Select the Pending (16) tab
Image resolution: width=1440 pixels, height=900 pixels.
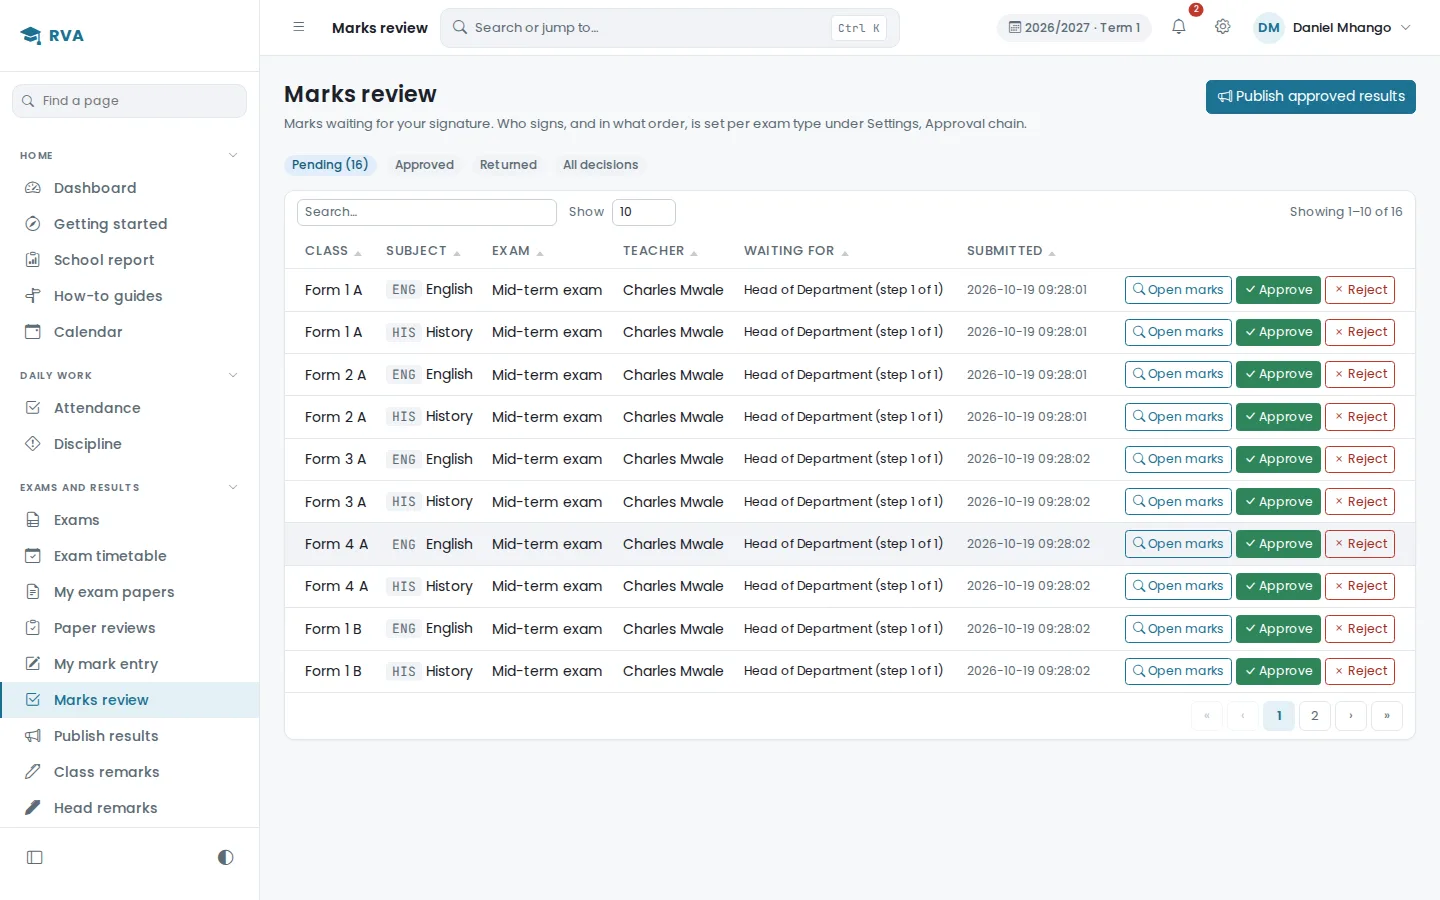coord(330,165)
